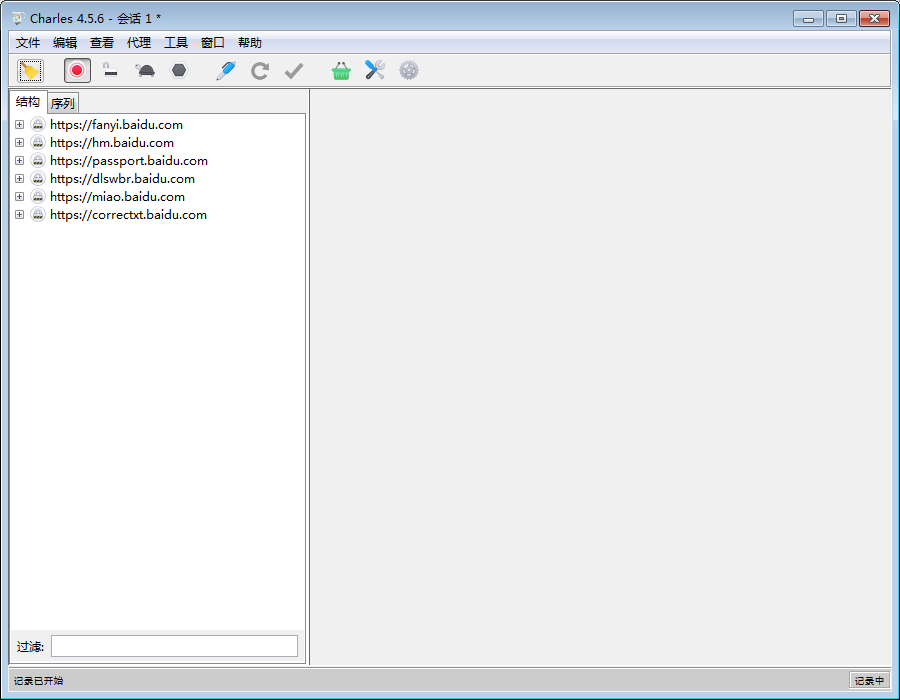900x700 pixels.
Task: Open the 编辑 menu
Action: pyautogui.click(x=65, y=42)
